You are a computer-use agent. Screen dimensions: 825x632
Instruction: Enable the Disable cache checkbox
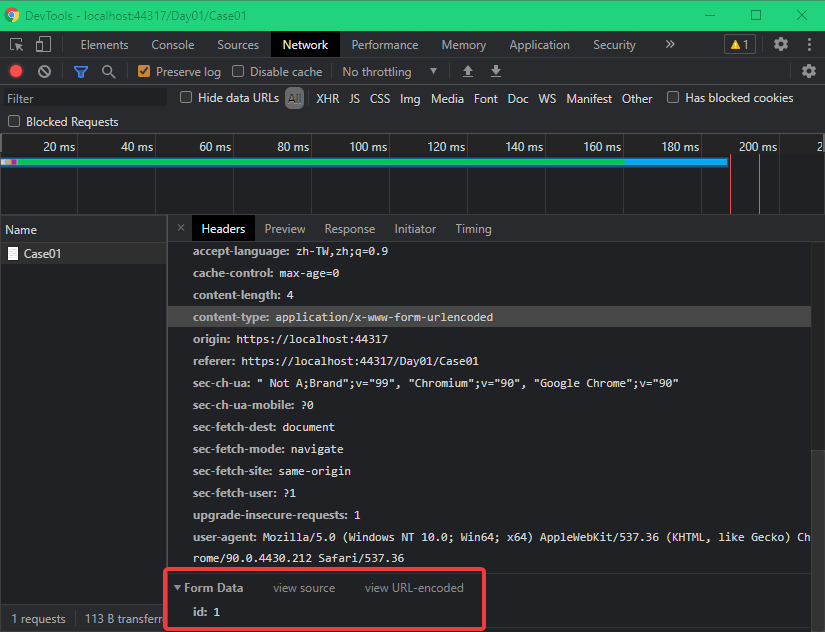[x=238, y=72]
